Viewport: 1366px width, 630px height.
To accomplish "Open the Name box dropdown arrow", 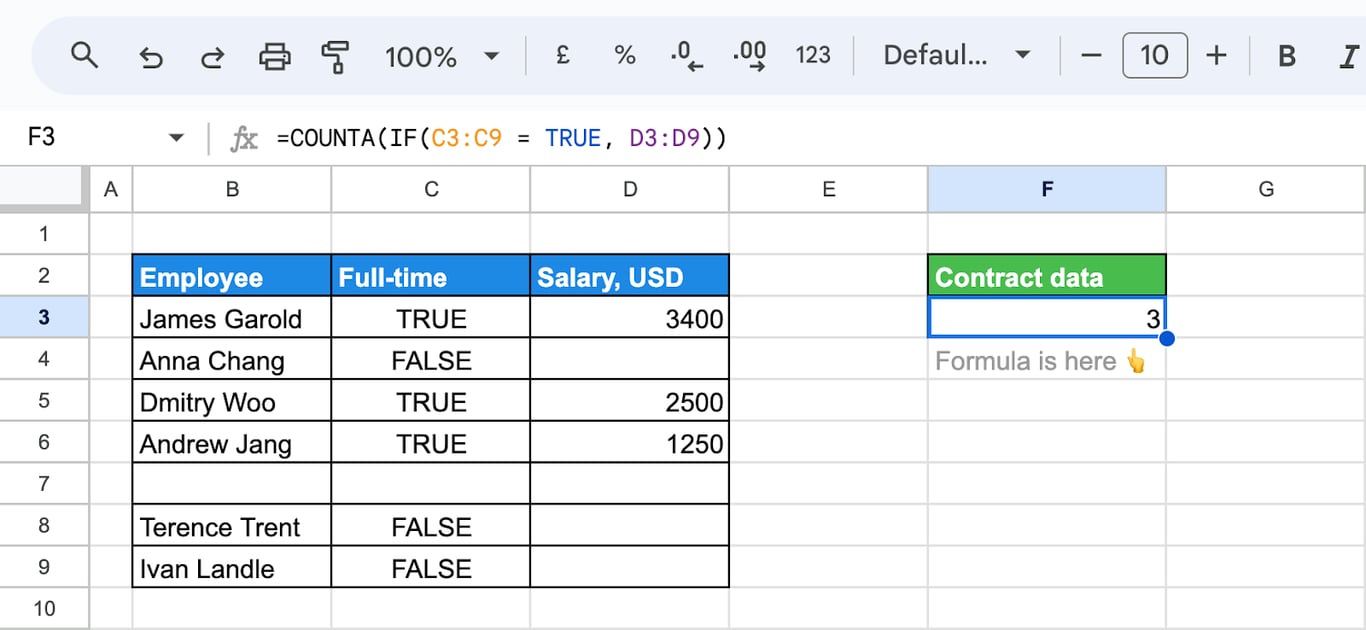I will coord(177,138).
